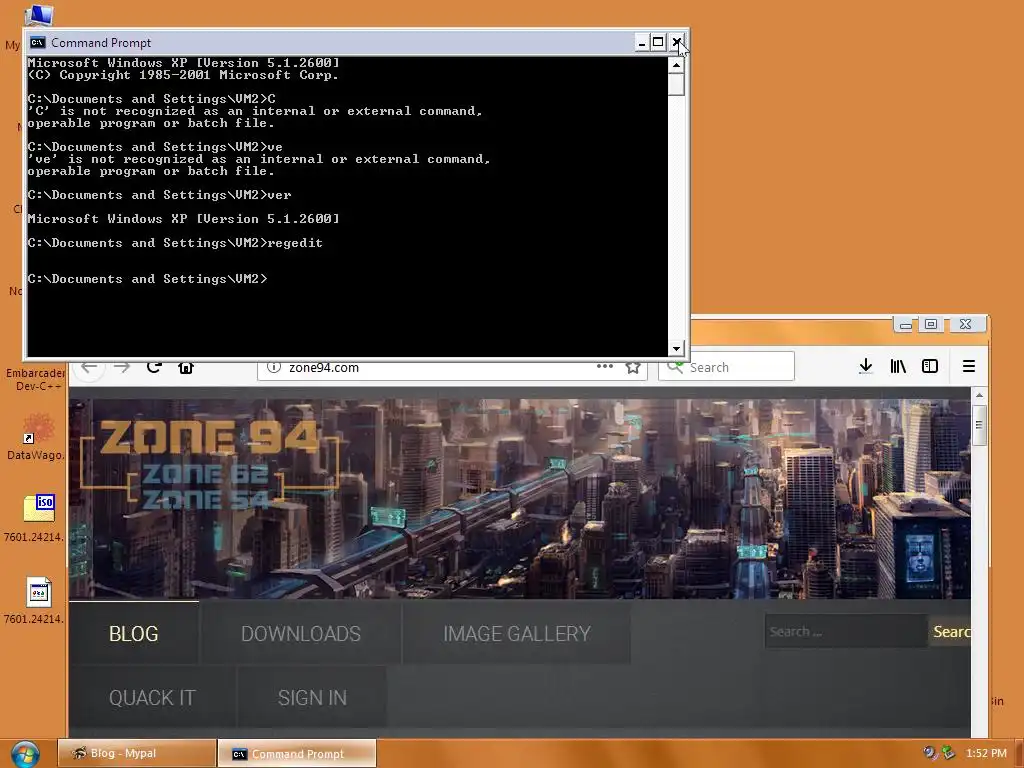Open site information icon in address bar
This screenshot has height=768, width=1024.
274,367
